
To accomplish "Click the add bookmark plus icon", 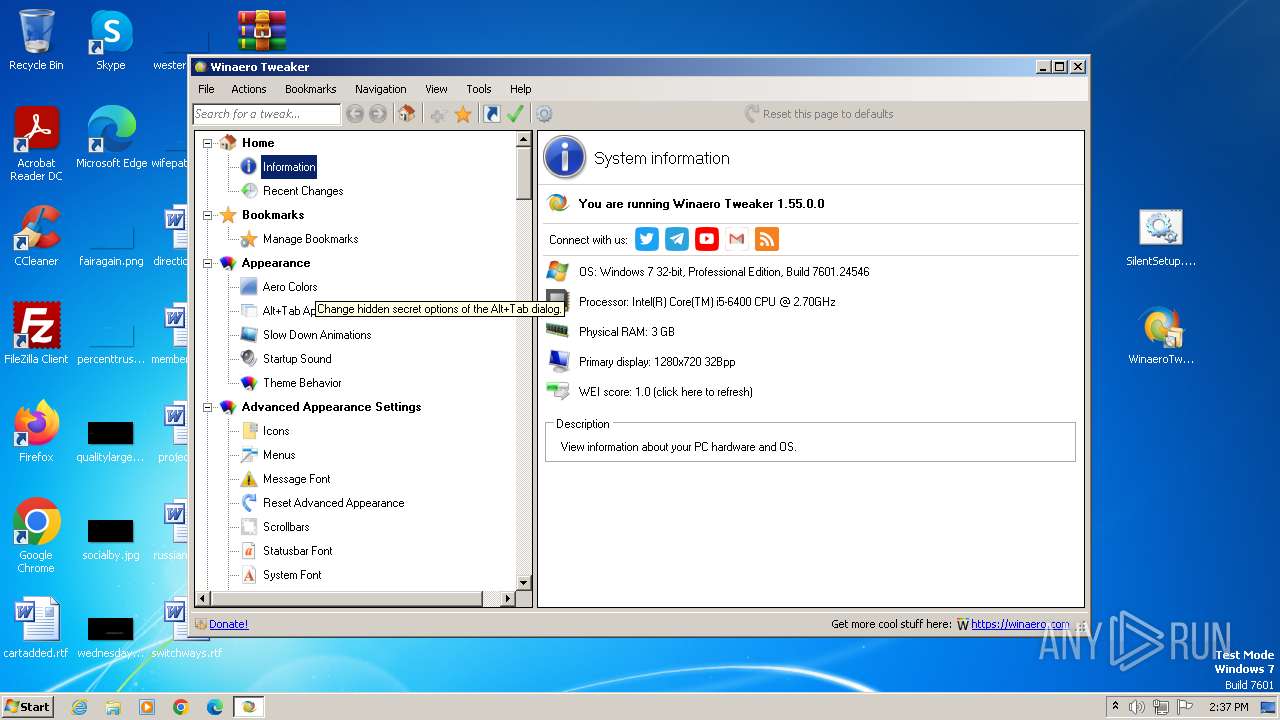I will [438, 114].
